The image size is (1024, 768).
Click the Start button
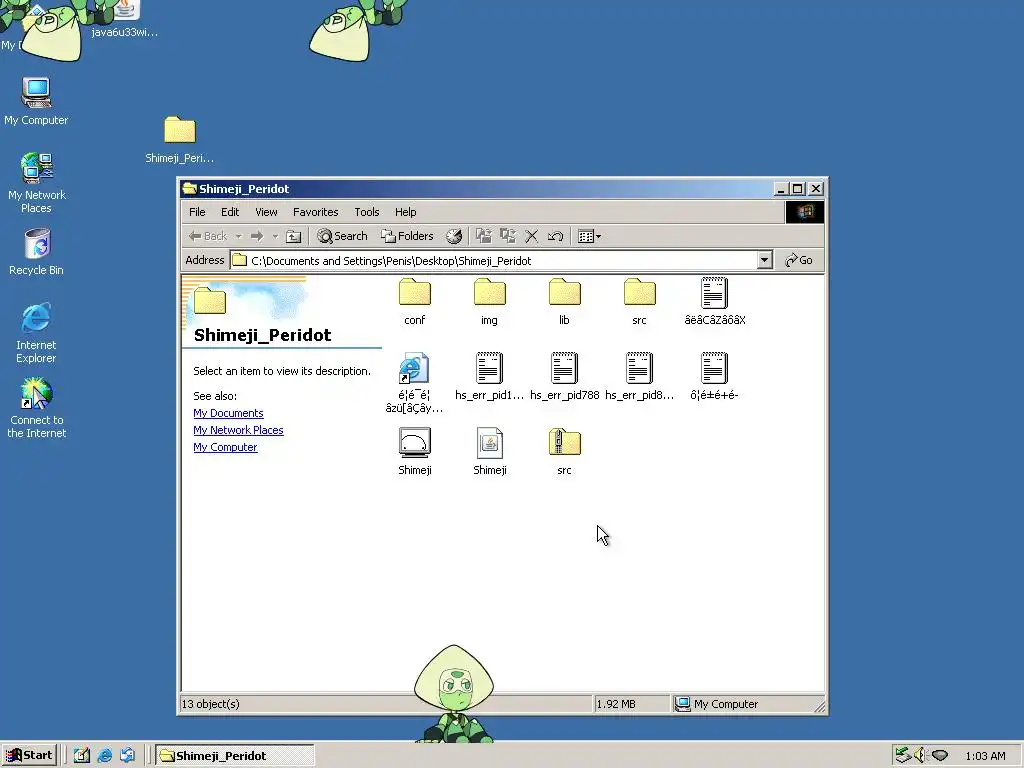[29, 756]
